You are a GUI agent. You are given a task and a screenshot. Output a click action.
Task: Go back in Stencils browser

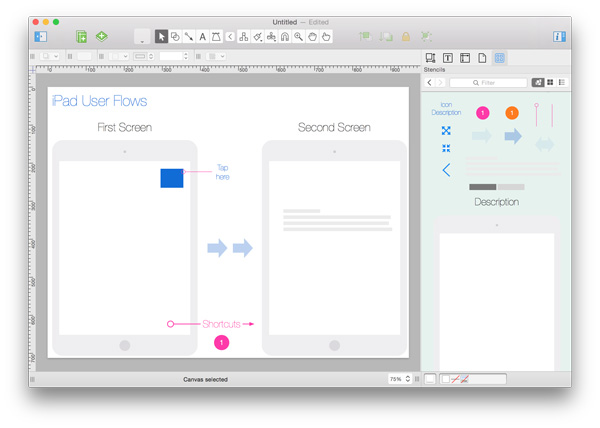(x=430, y=83)
